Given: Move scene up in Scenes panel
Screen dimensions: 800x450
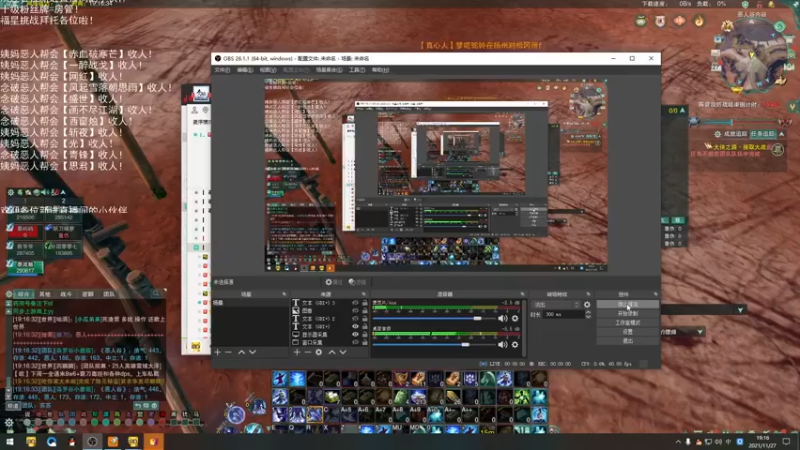Looking at the screenshot, I should (x=241, y=352).
